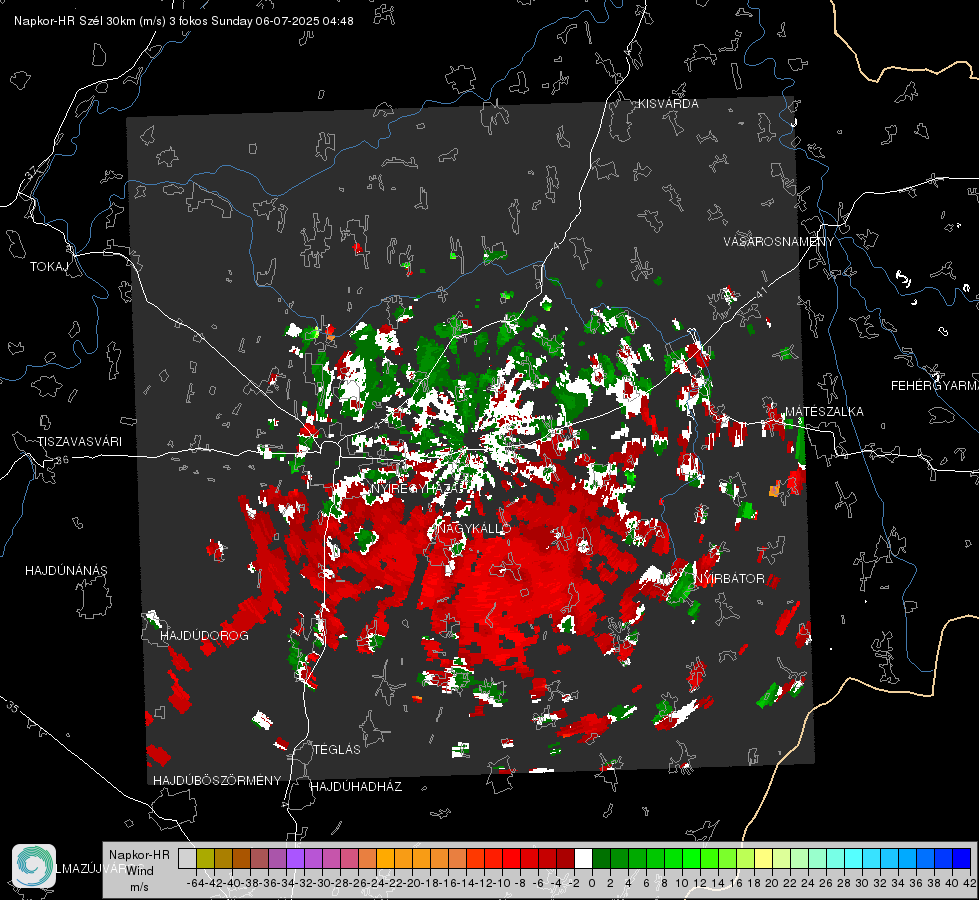Click road number 36 near Tiszavasvári

click(62, 460)
